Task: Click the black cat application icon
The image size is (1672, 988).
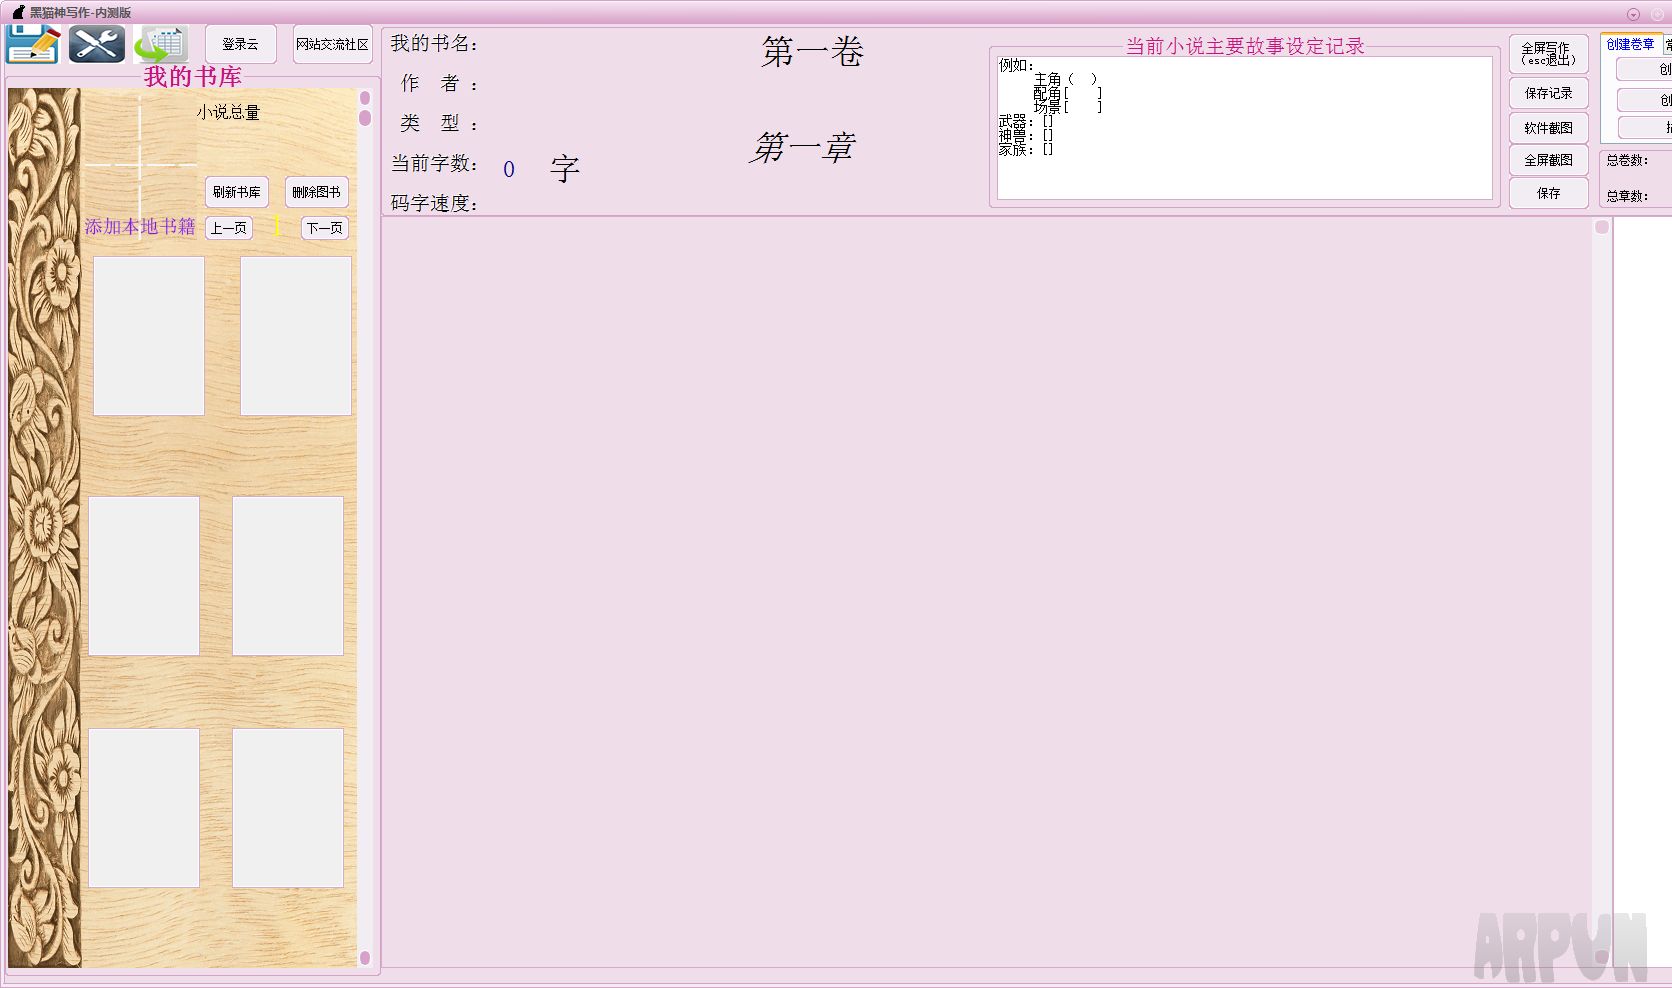Action: pyautogui.click(x=18, y=12)
